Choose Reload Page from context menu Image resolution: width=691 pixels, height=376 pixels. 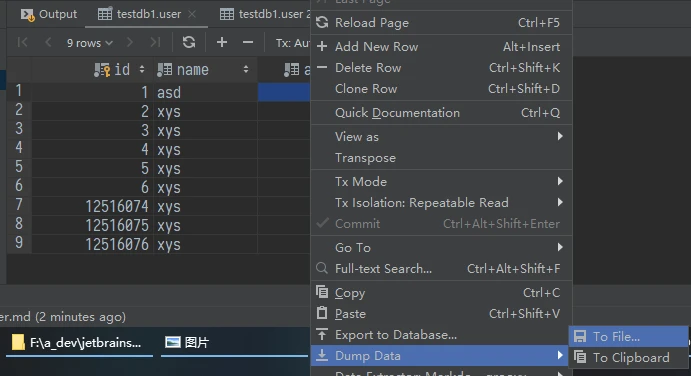coord(442,23)
